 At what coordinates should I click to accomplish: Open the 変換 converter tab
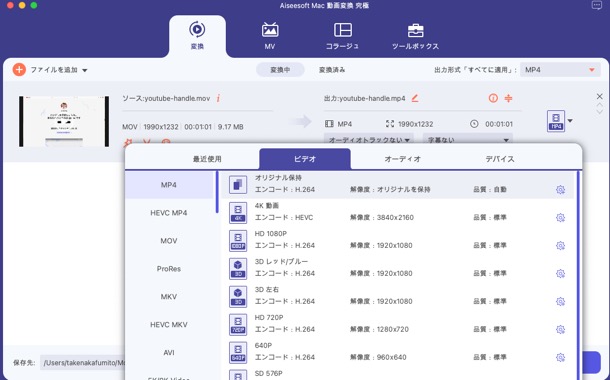[x=197, y=36]
